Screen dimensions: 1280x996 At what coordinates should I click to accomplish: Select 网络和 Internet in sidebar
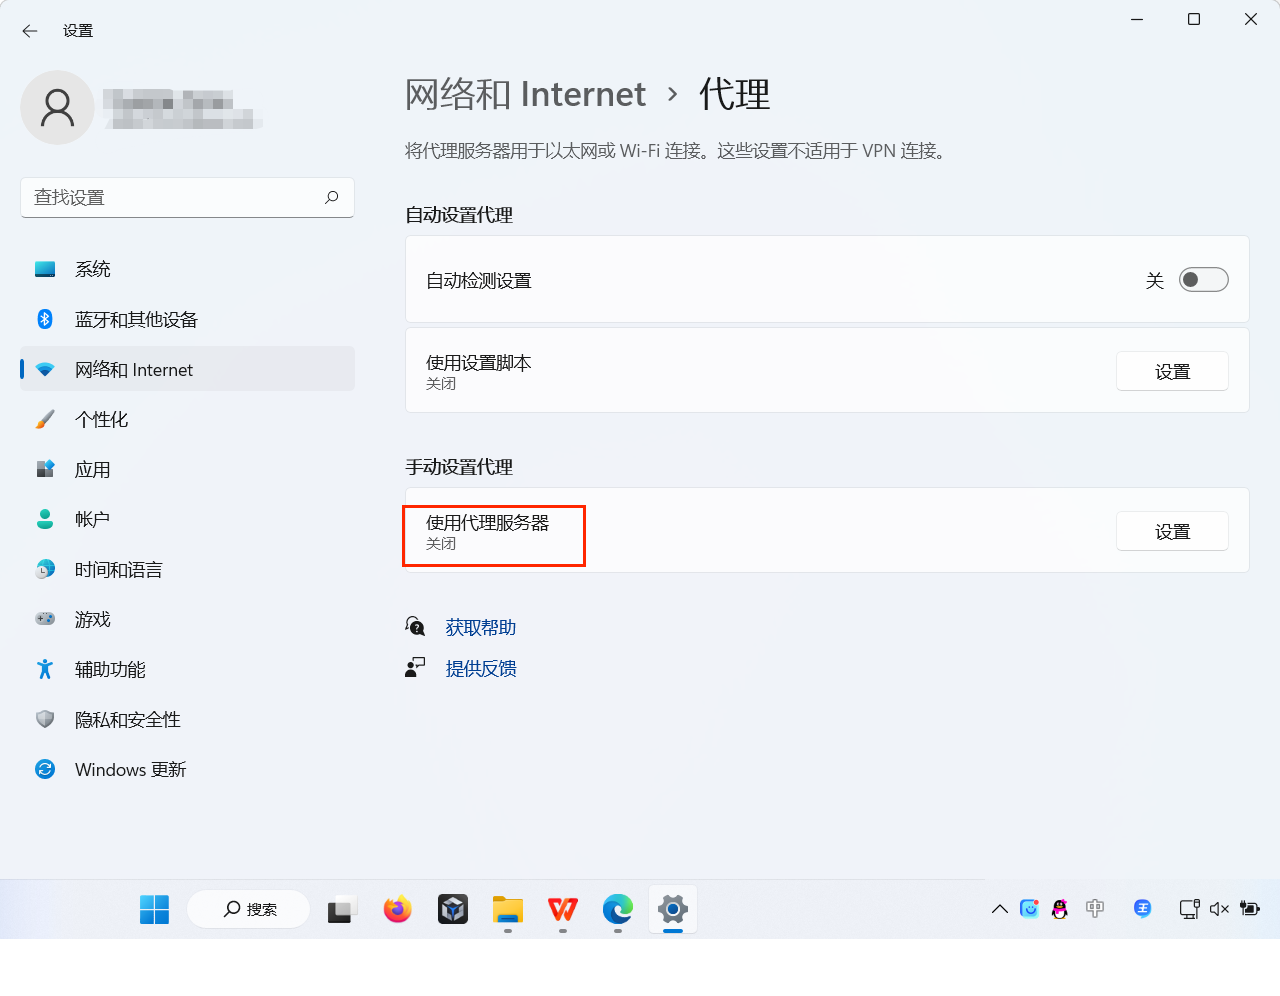(187, 369)
